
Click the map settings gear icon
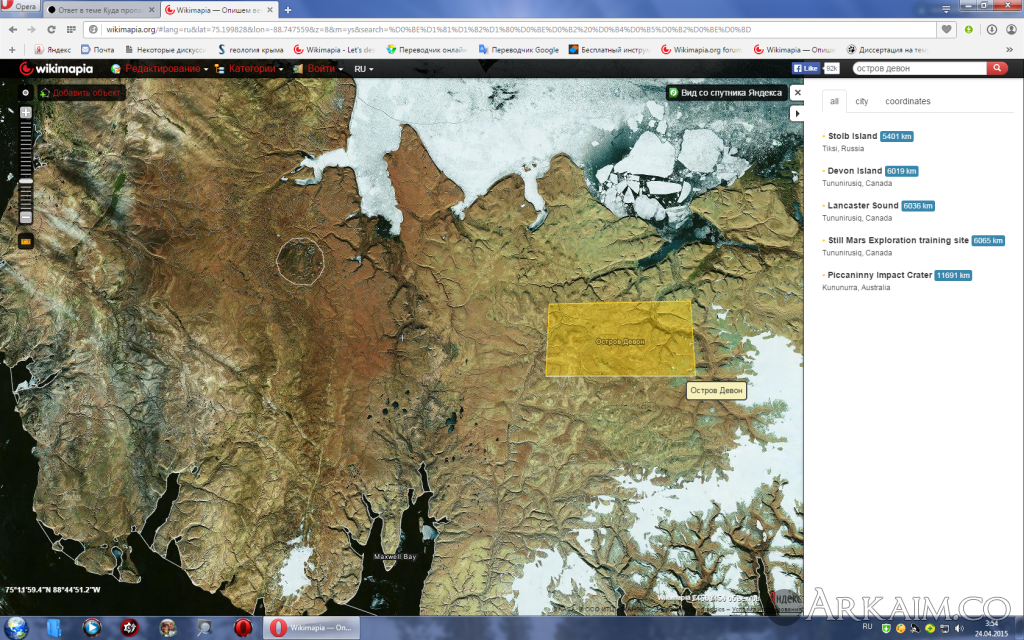click(26, 92)
